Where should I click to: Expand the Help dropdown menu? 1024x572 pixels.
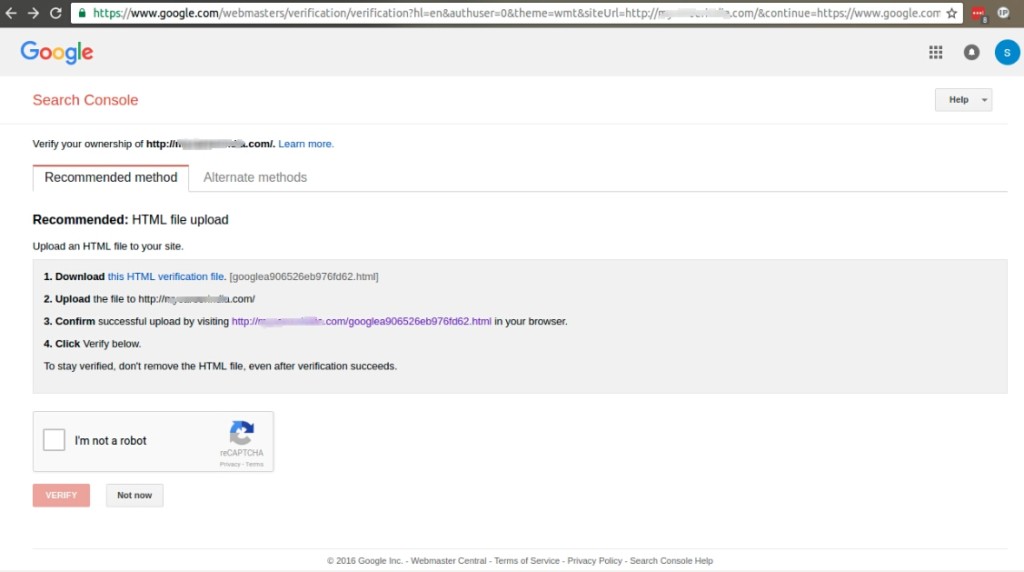point(963,100)
